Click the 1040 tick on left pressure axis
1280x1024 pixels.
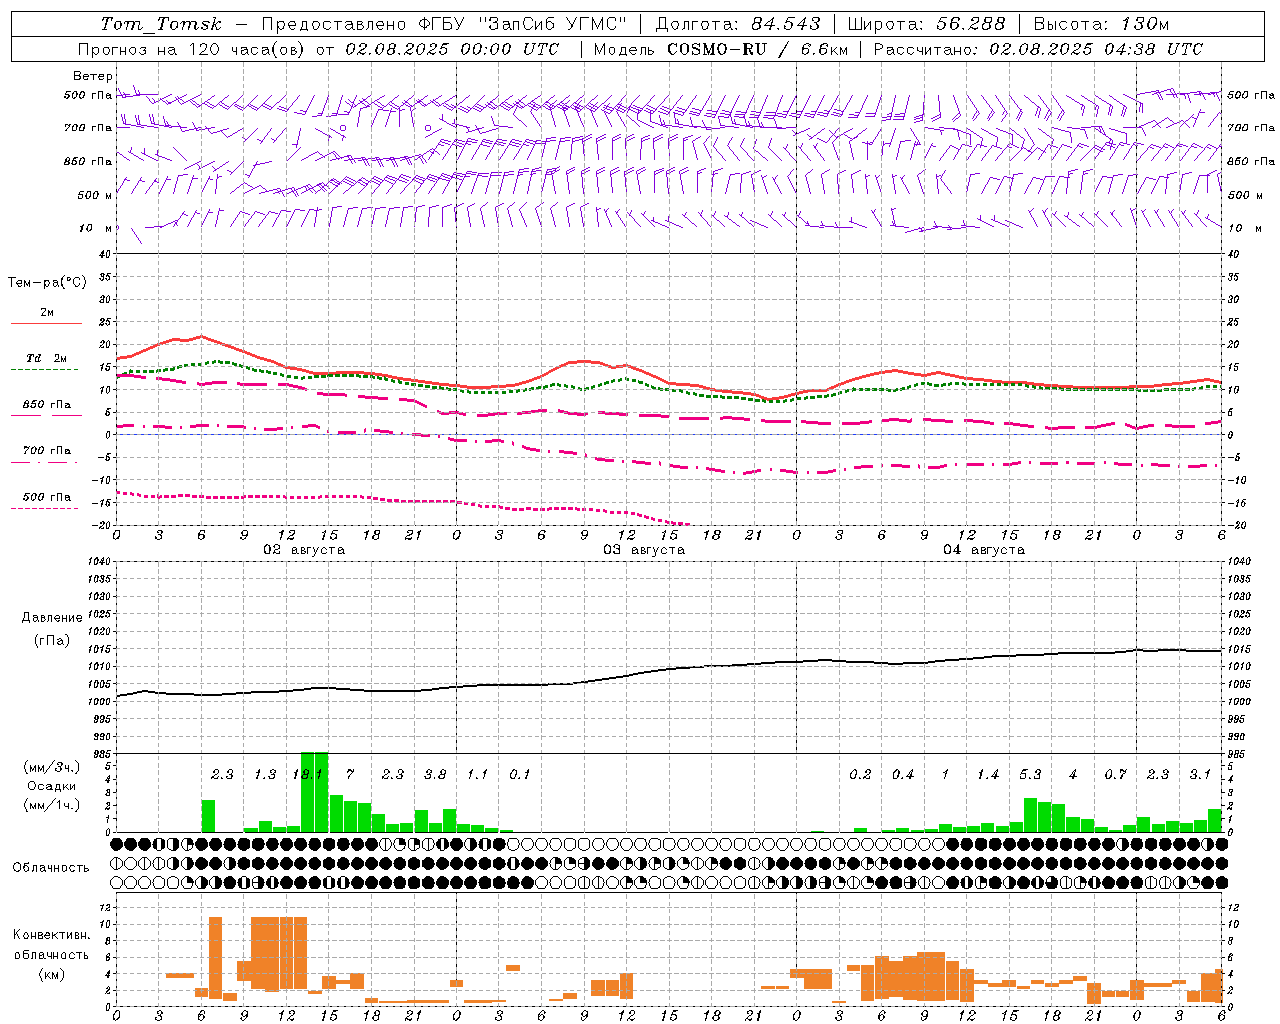coord(101,561)
